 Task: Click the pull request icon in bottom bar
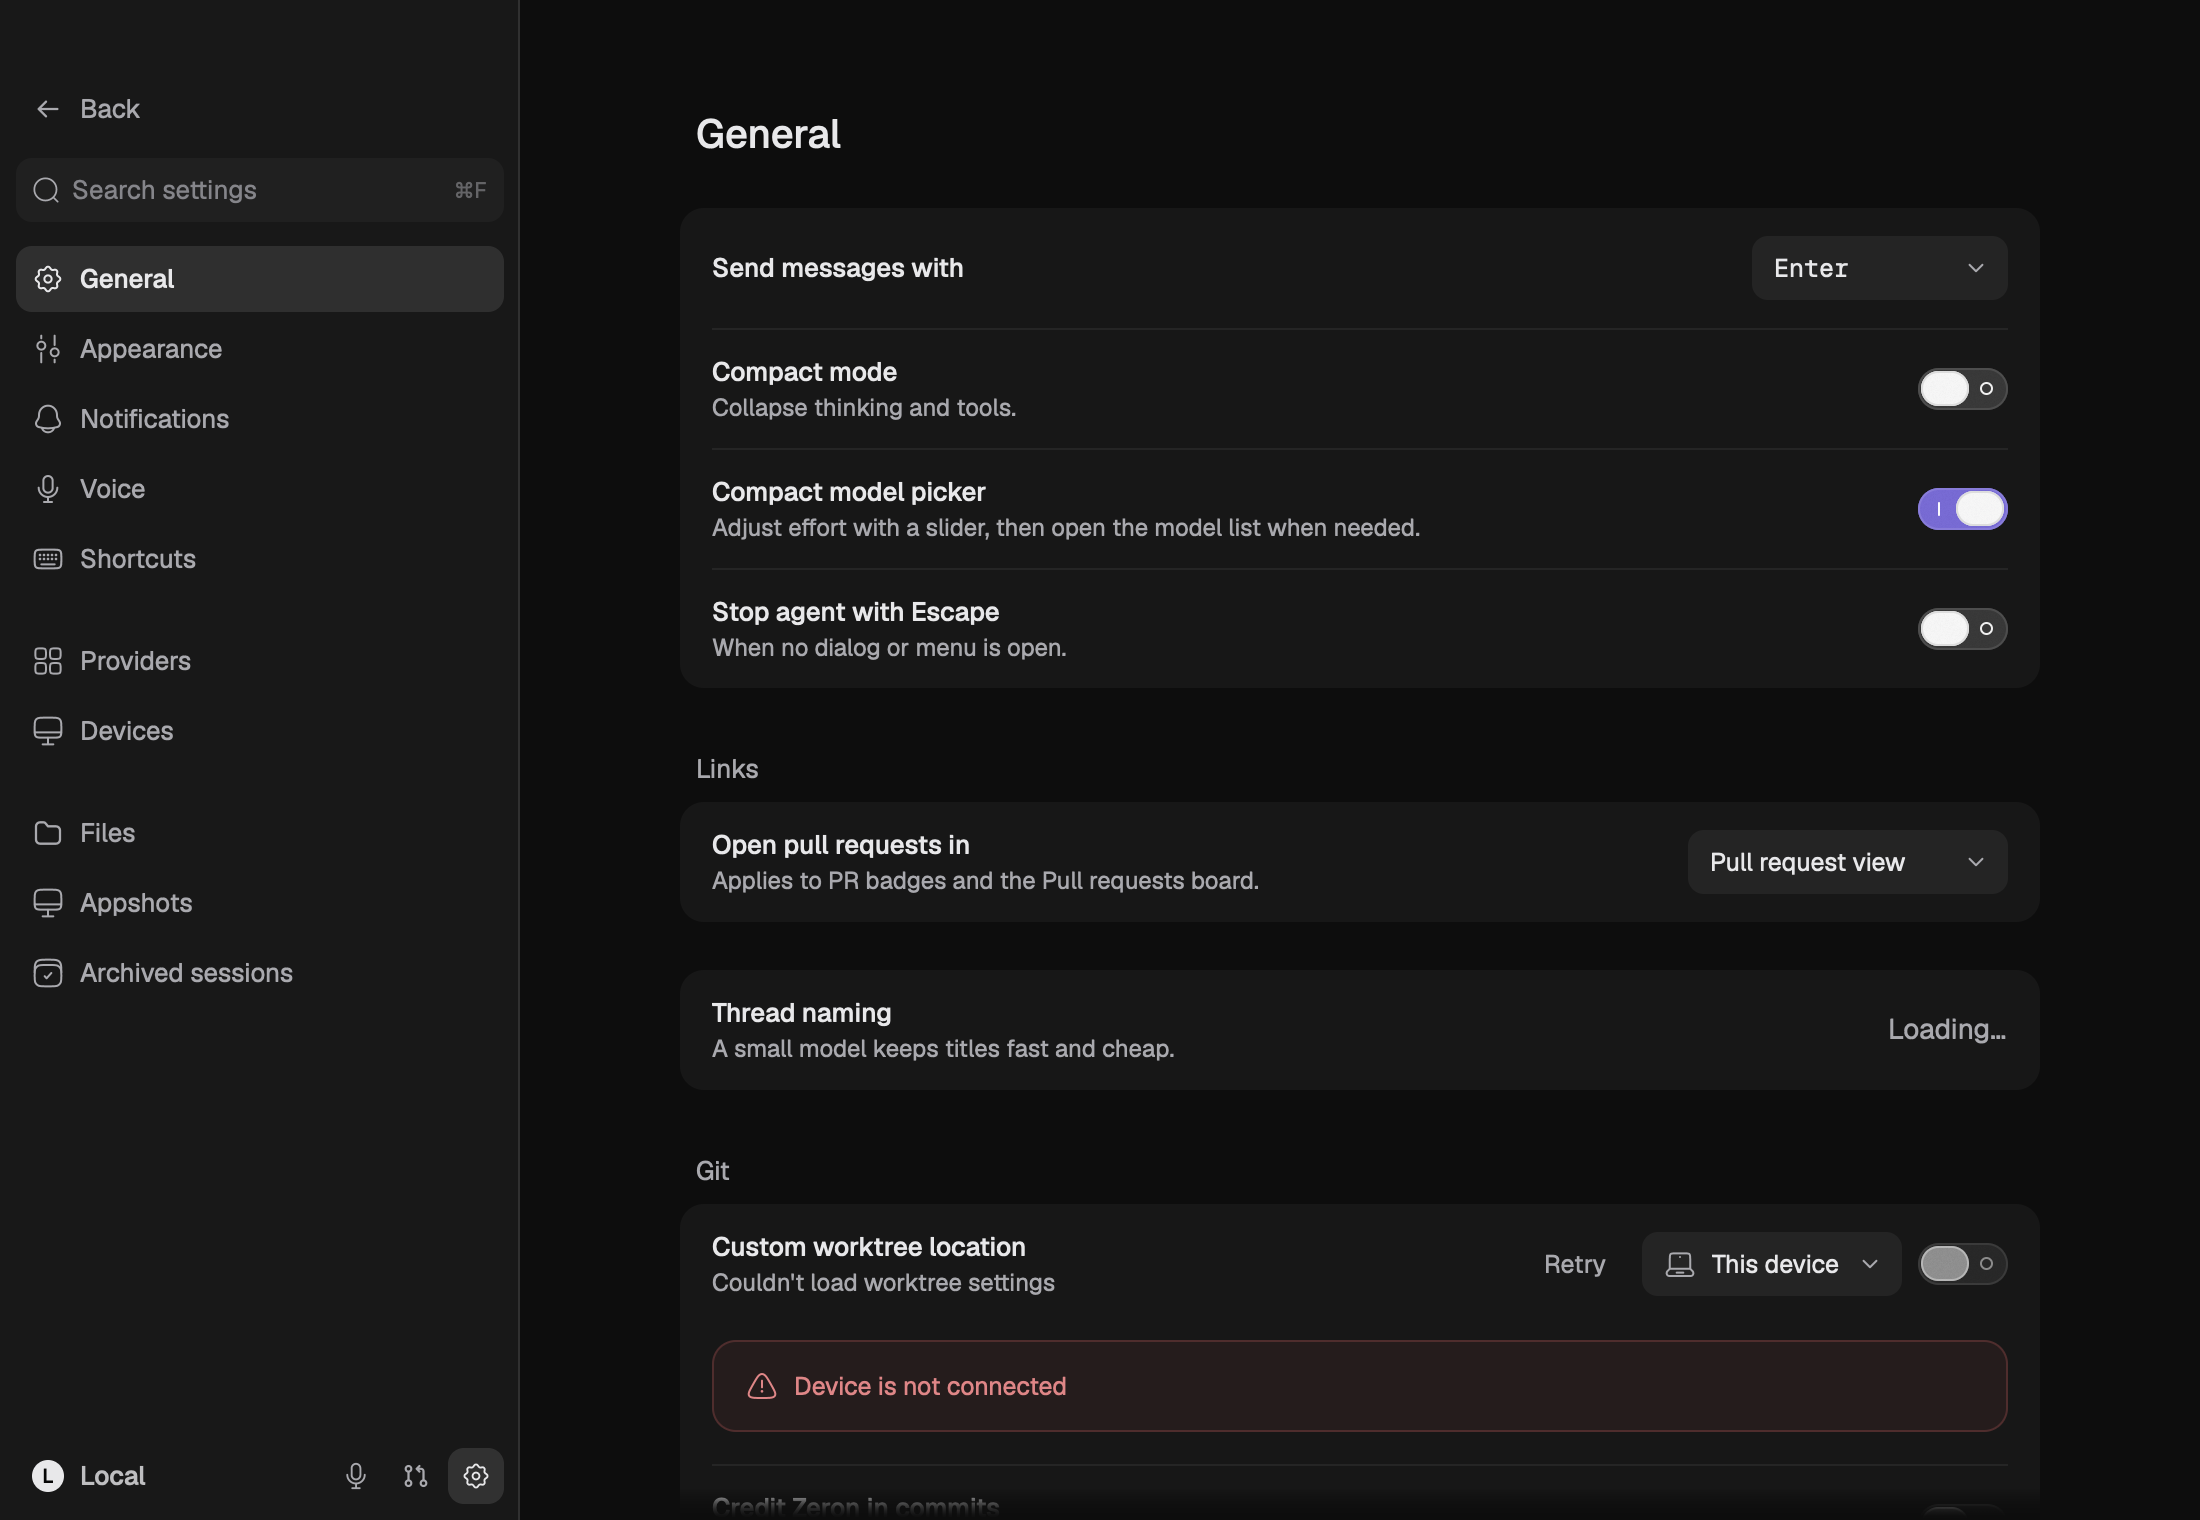click(x=416, y=1476)
